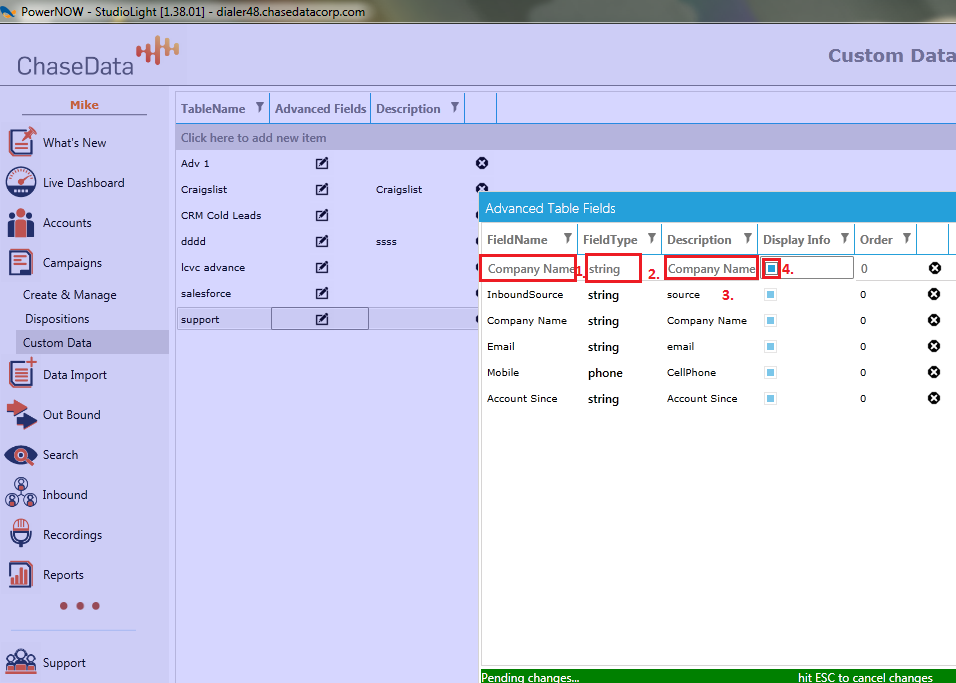Screen dimensions: 956x683
Task: Click the Description input containing Company Name
Action: click(x=710, y=269)
